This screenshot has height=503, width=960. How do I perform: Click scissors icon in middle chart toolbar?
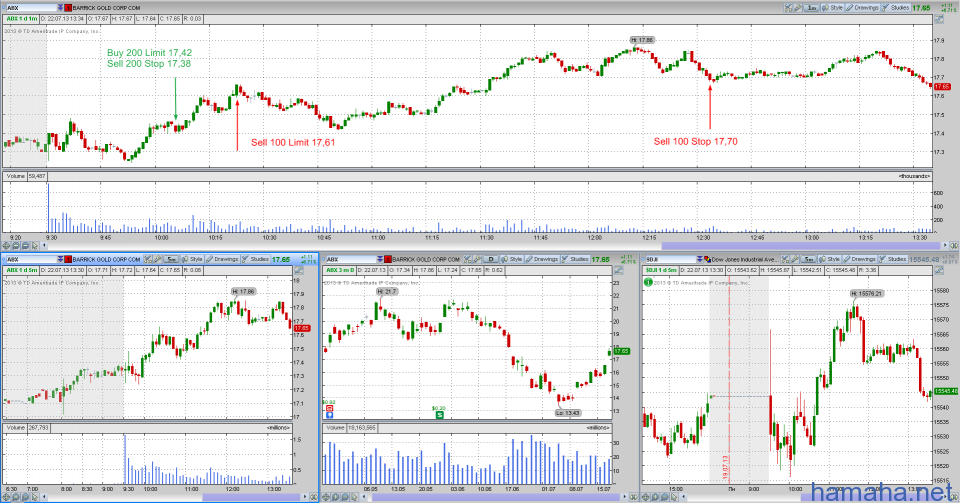(x=467, y=259)
